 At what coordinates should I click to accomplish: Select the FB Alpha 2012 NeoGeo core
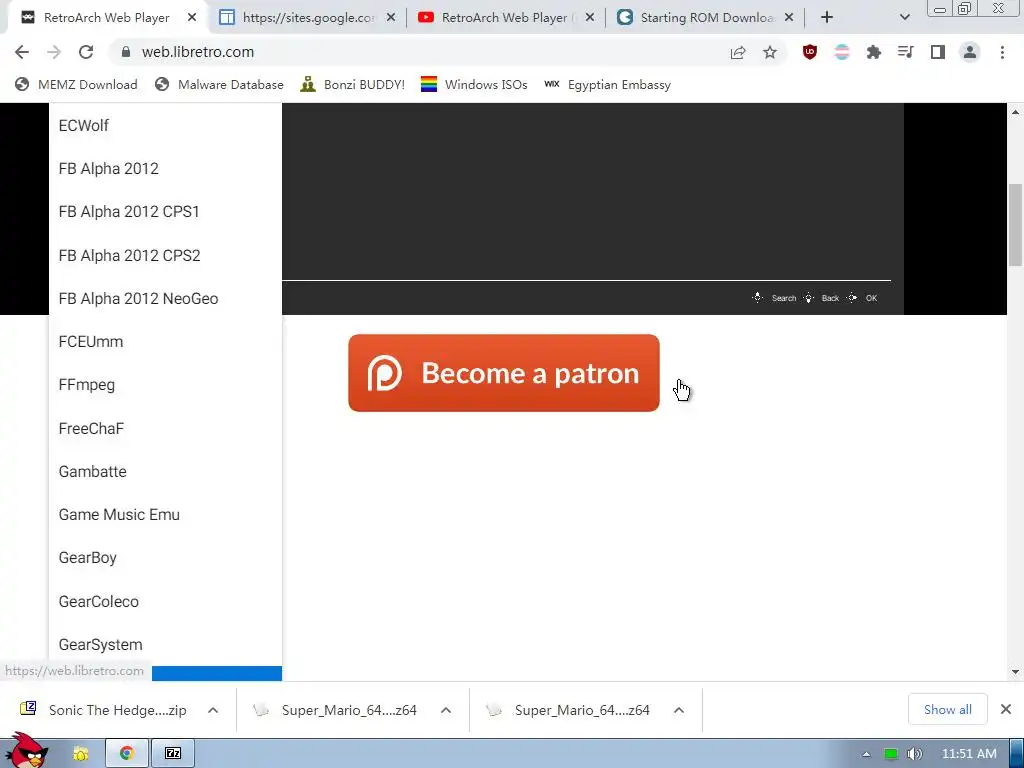click(x=165, y=298)
